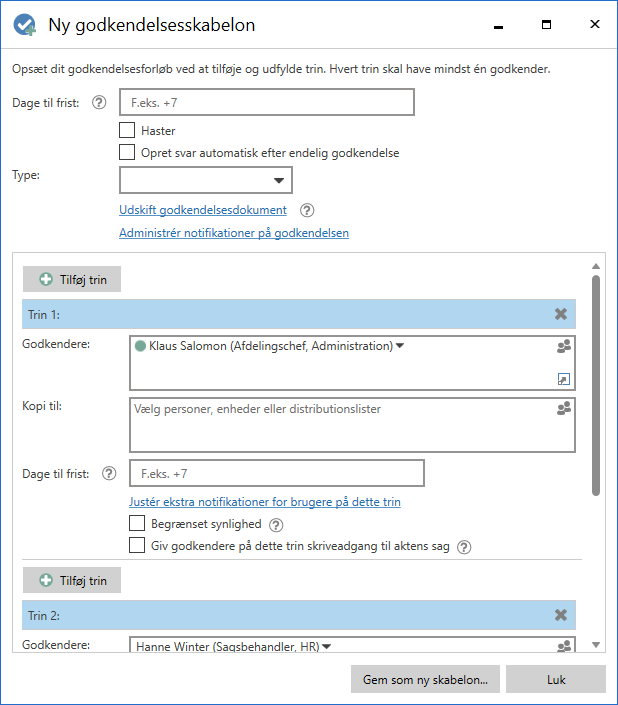Click help icon next to top Dage til frist
618x705 pixels.
coord(99,103)
